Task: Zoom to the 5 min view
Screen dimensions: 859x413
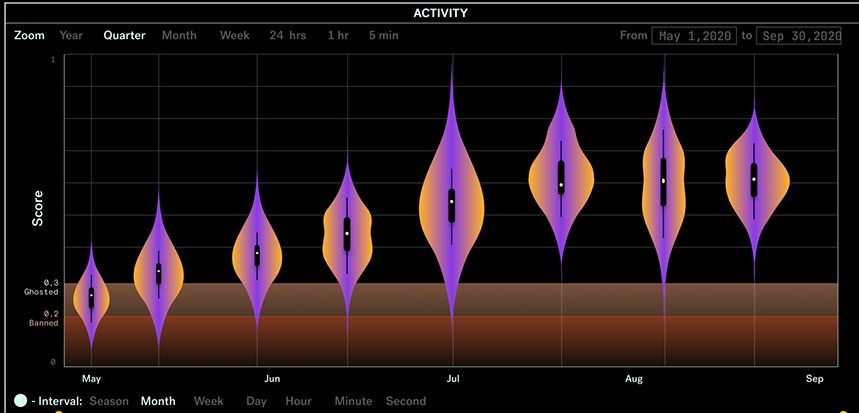Action: (x=383, y=36)
